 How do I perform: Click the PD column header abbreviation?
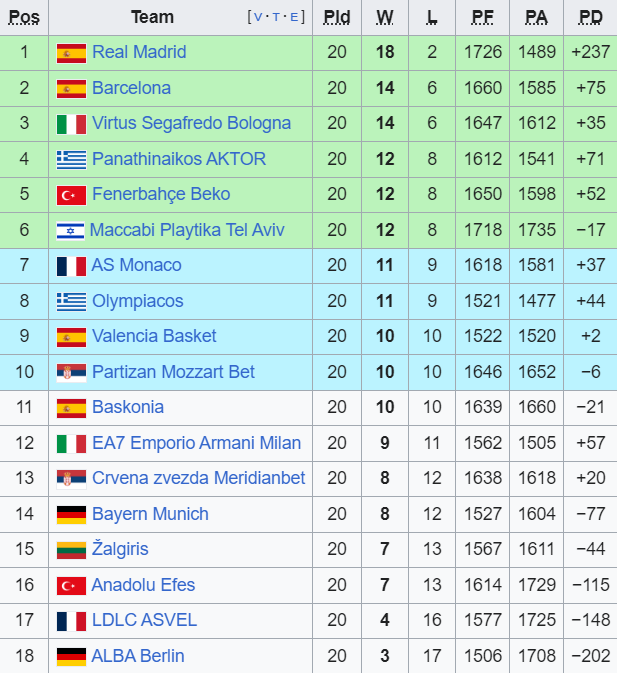point(591,18)
